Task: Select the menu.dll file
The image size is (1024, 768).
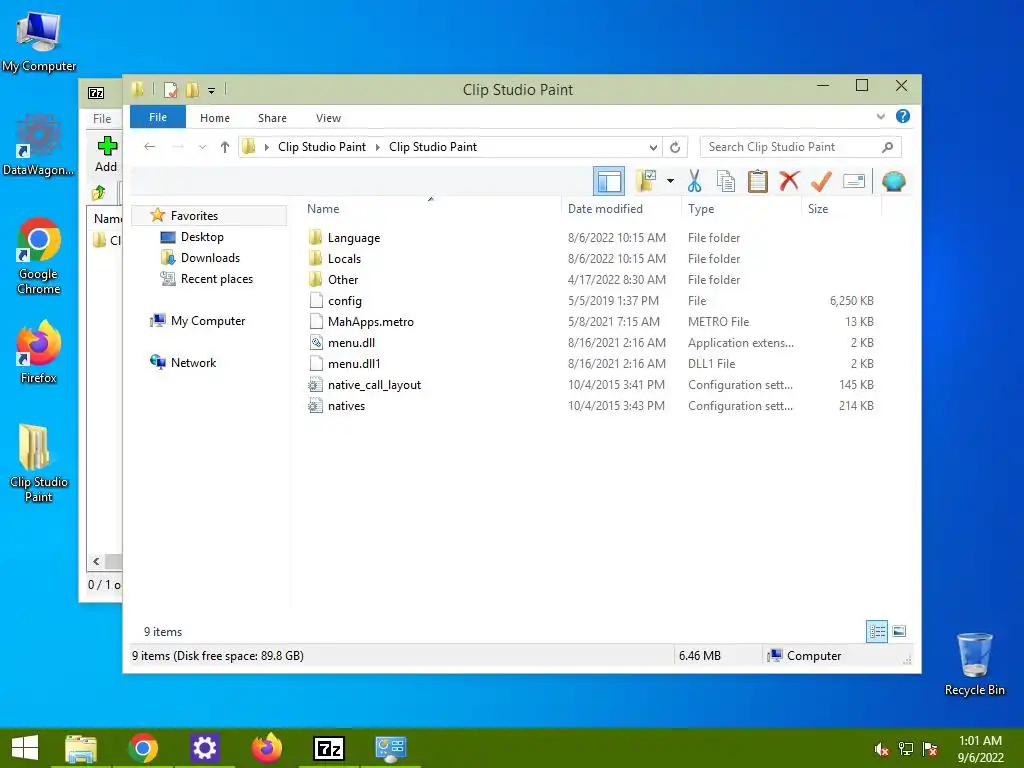Action: coord(351,342)
